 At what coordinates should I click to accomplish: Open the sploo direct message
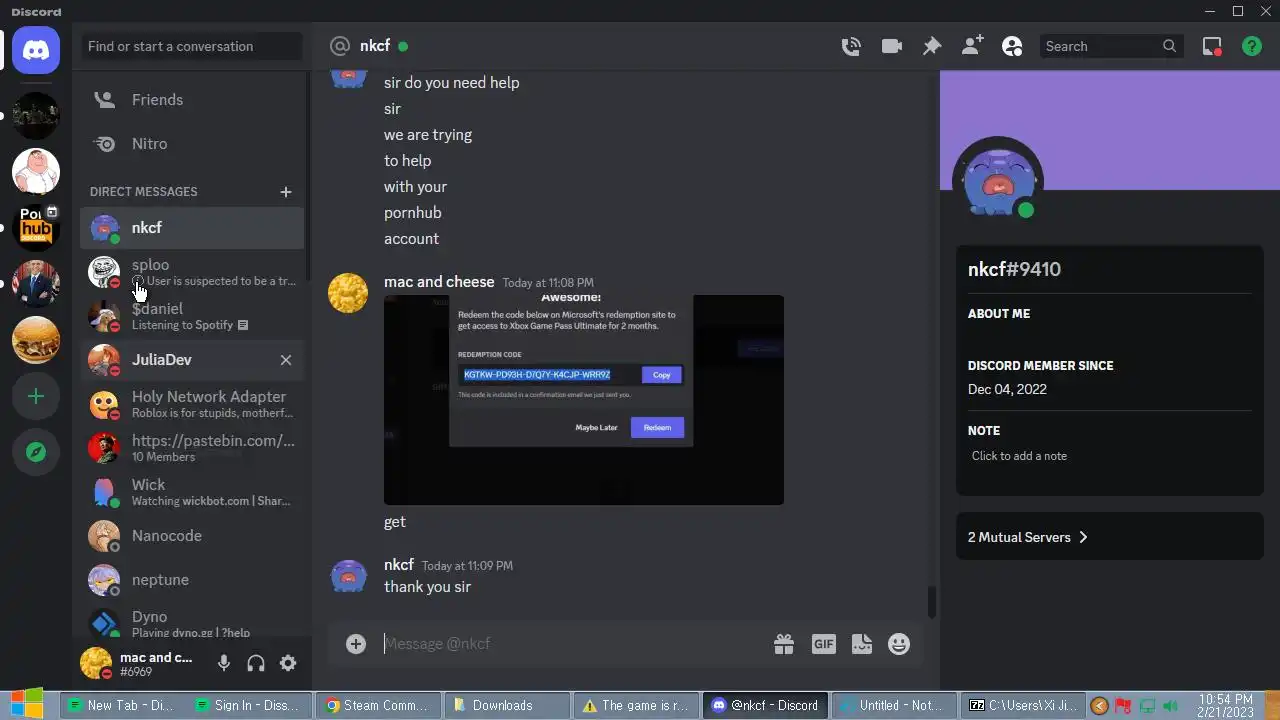(192, 272)
